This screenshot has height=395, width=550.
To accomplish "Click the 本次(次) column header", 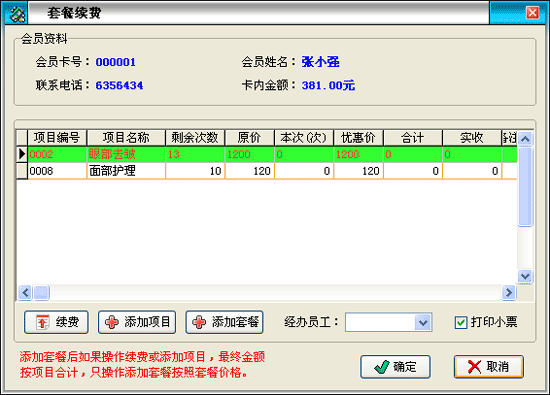I will click(x=304, y=138).
